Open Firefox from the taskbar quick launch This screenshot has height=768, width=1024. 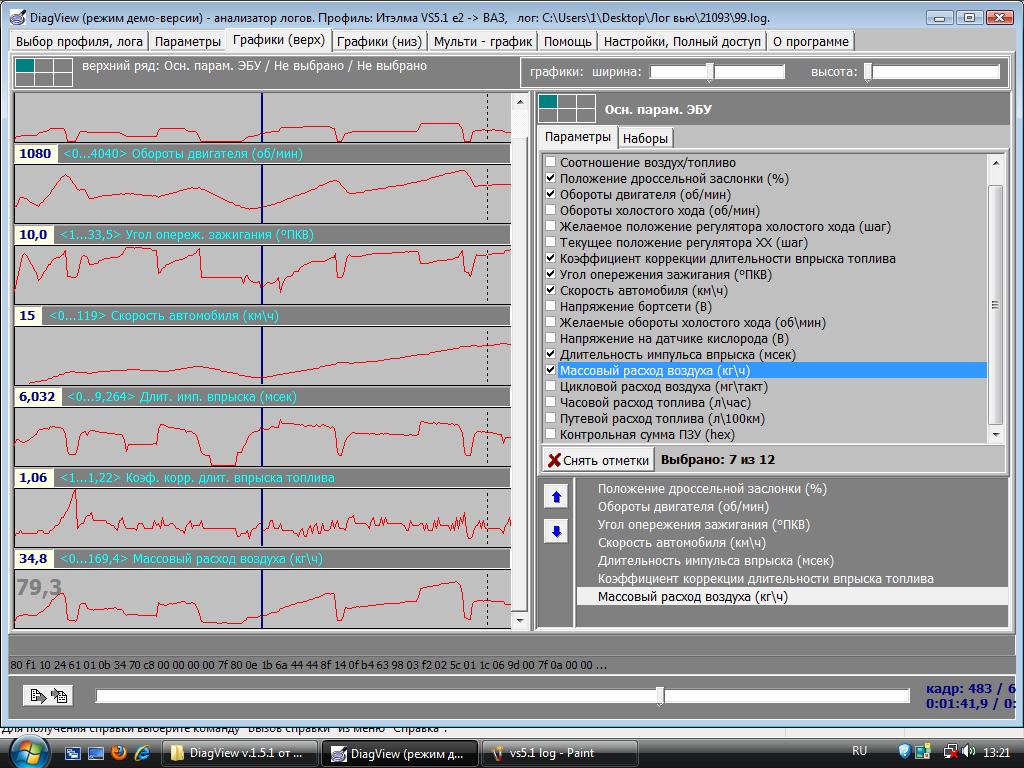click(x=119, y=752)
